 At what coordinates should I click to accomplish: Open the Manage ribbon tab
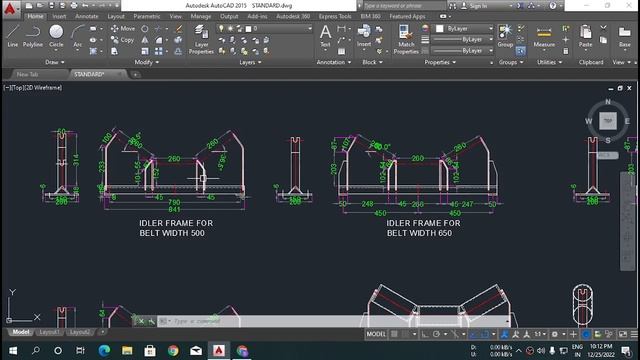click(x=201, y=16)
